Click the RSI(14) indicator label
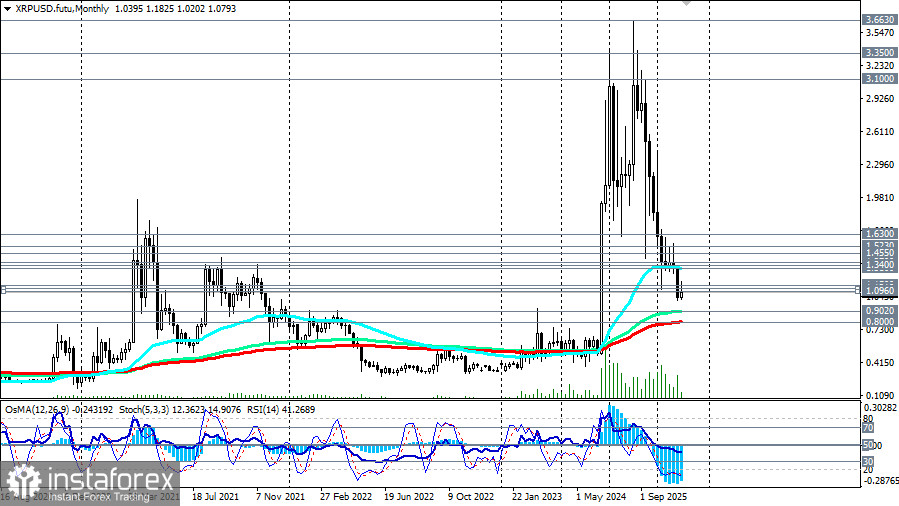The height and width of the screenshot is (506, 899). (x=264, y=410)
